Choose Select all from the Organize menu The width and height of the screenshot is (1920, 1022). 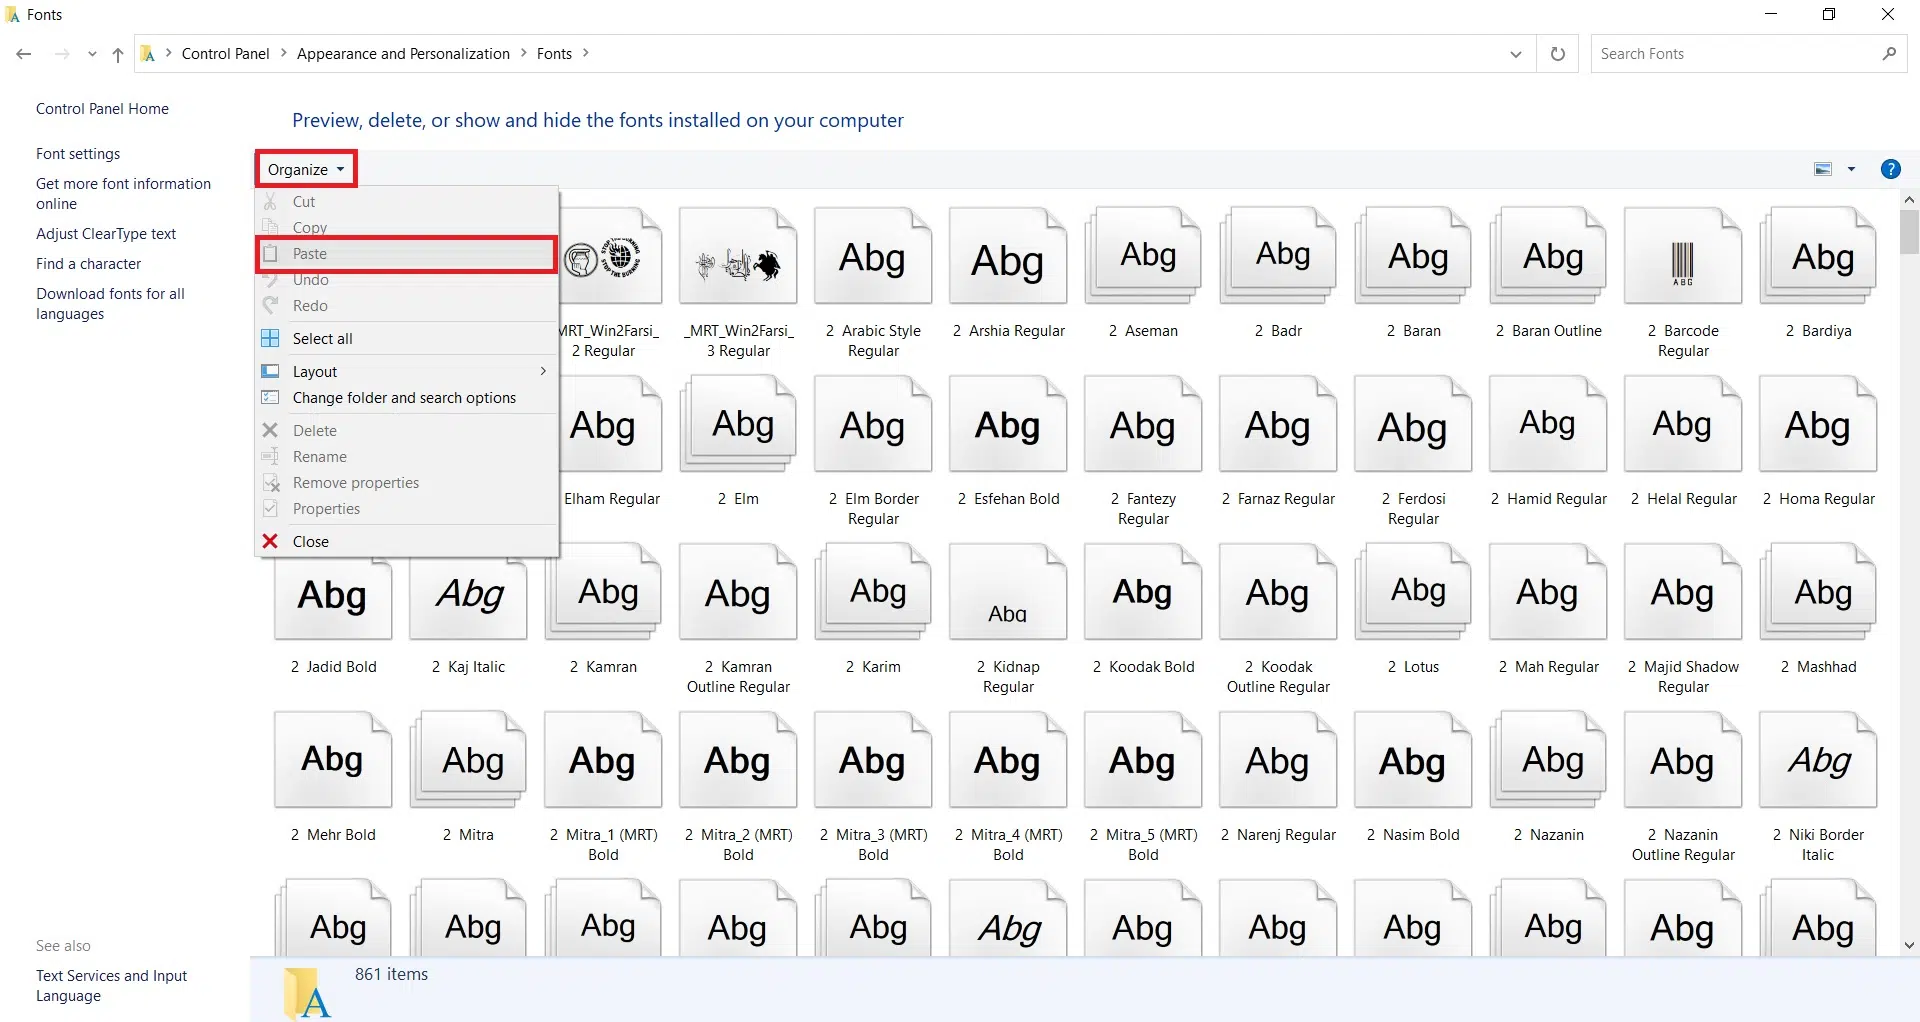tap(322, 339)
